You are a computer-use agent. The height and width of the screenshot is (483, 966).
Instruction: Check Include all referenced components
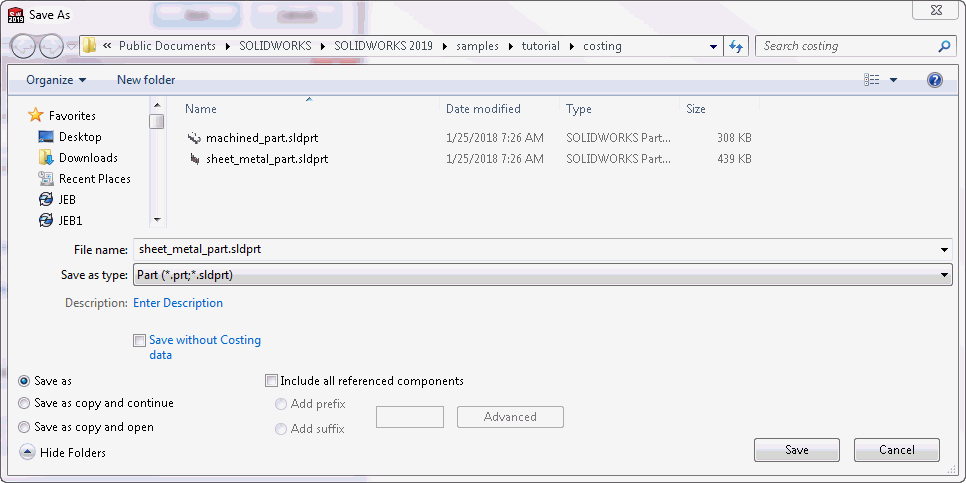271,381
